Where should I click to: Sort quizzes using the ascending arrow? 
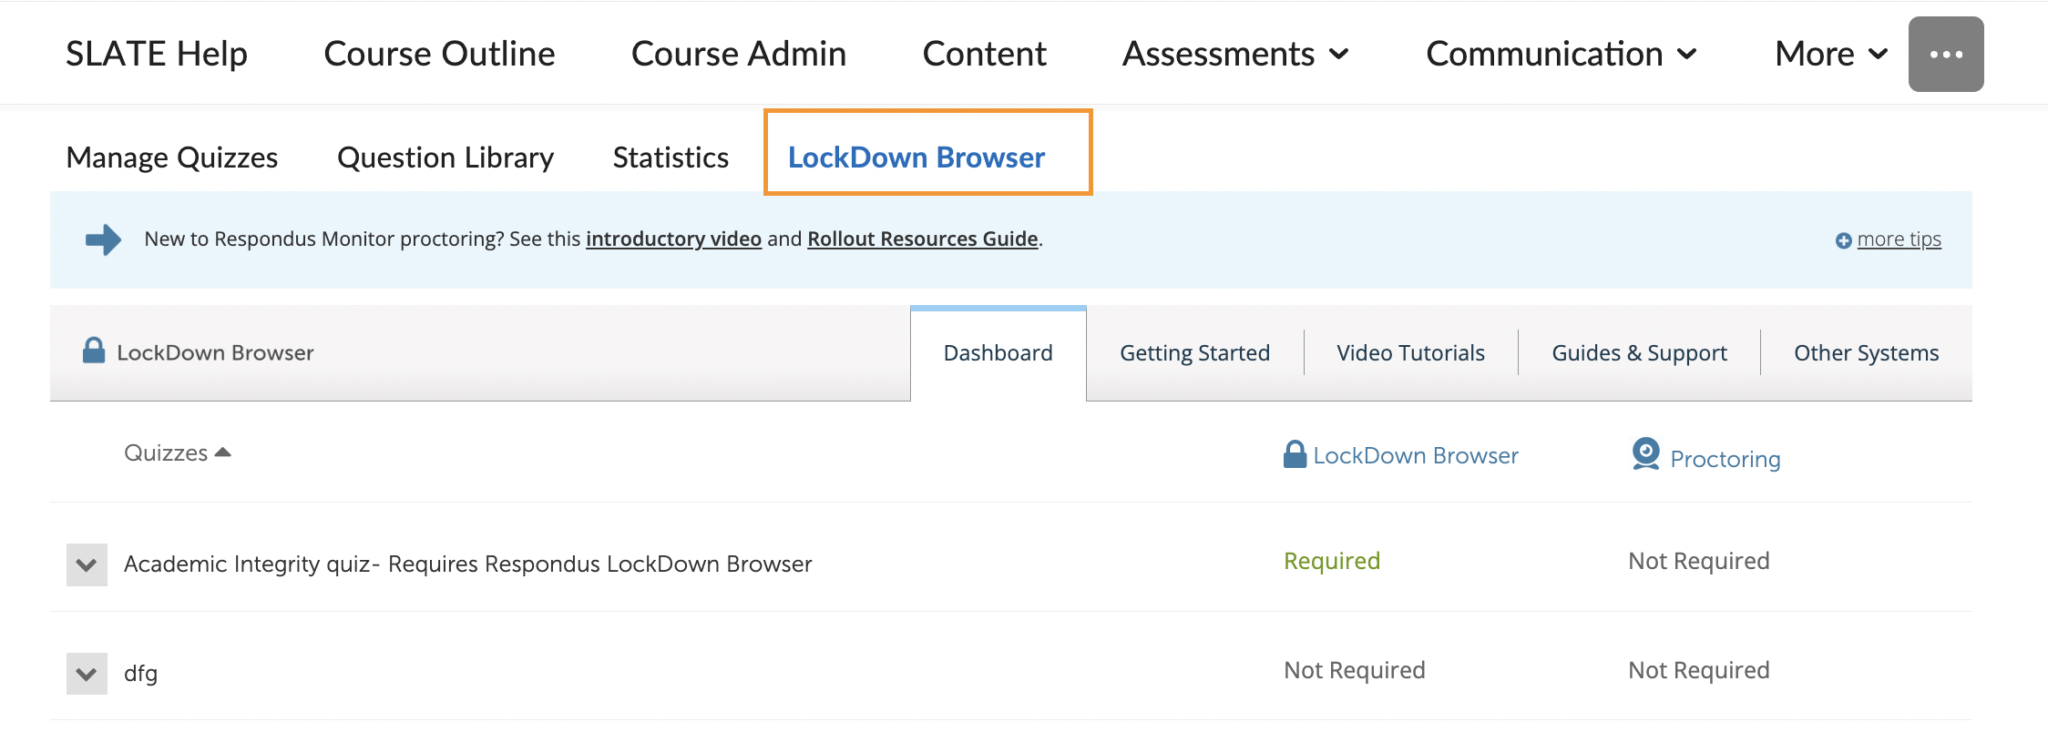click(x=223, y=453)
